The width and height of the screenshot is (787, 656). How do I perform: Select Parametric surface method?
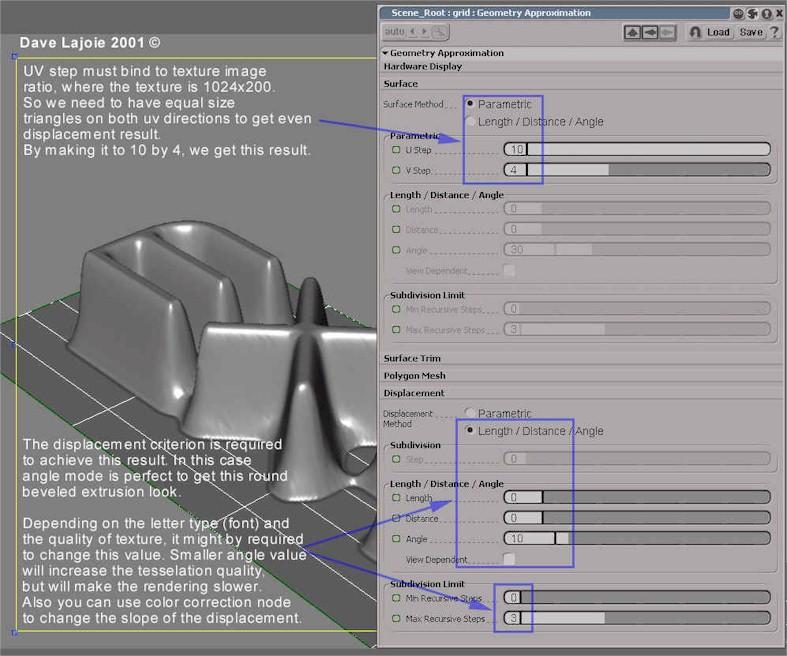pos(470,104)
